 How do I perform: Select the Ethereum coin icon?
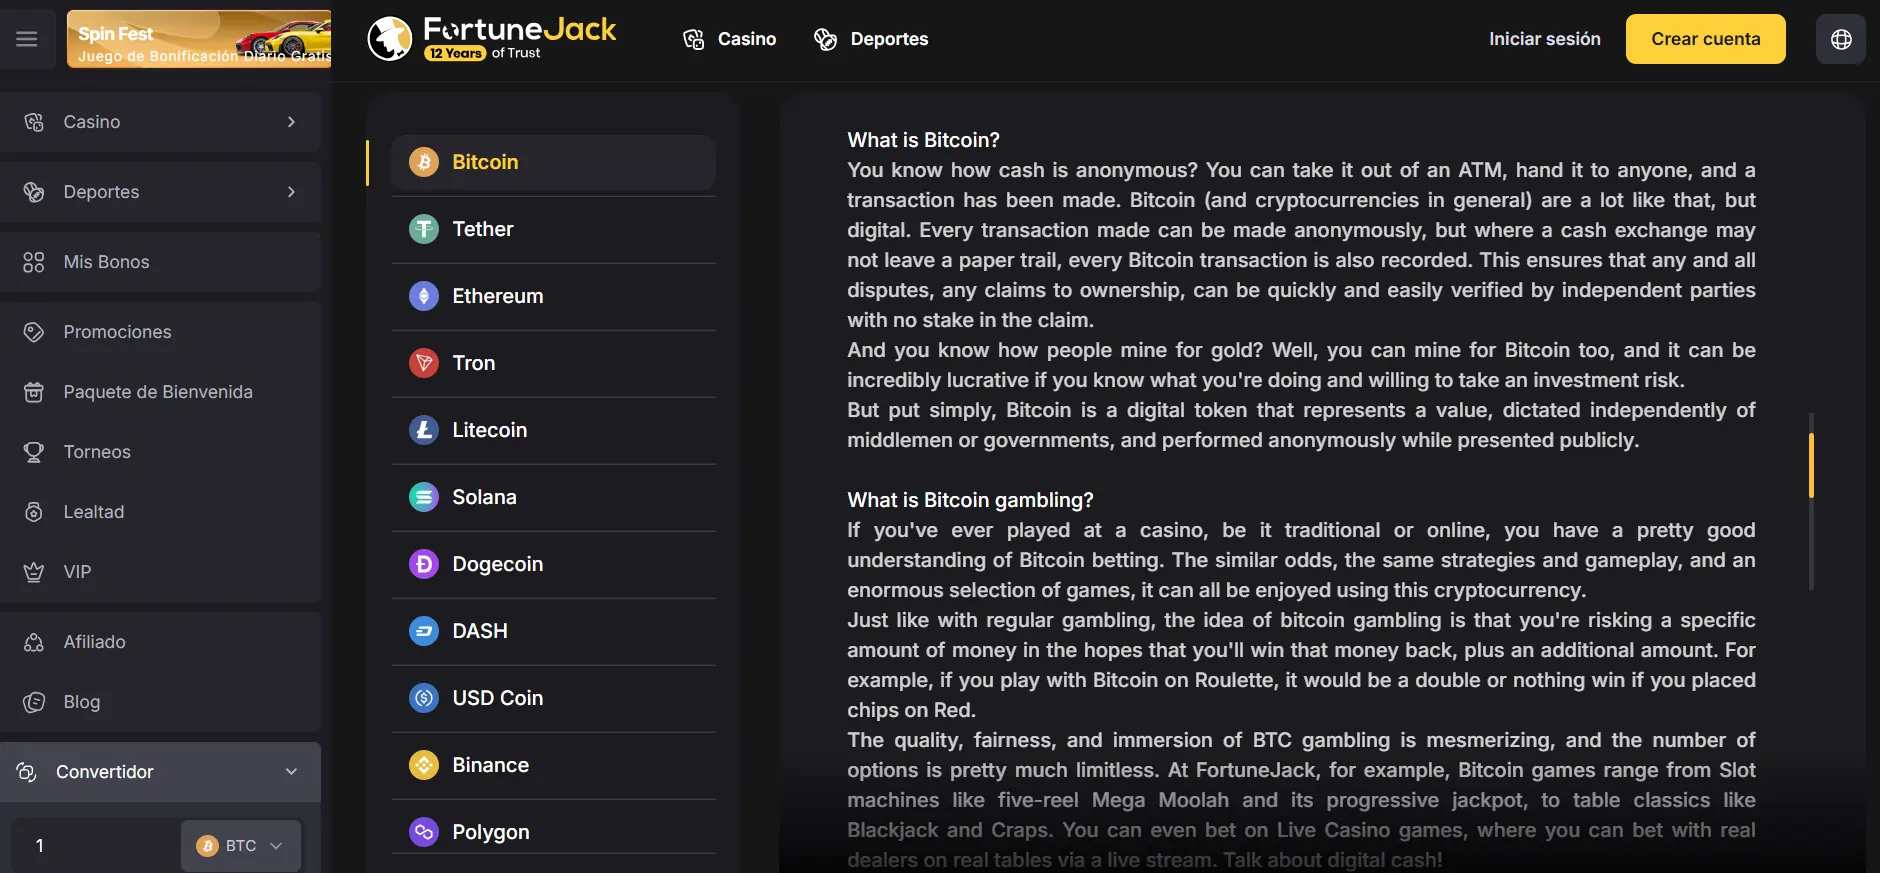tap(424, 296)
